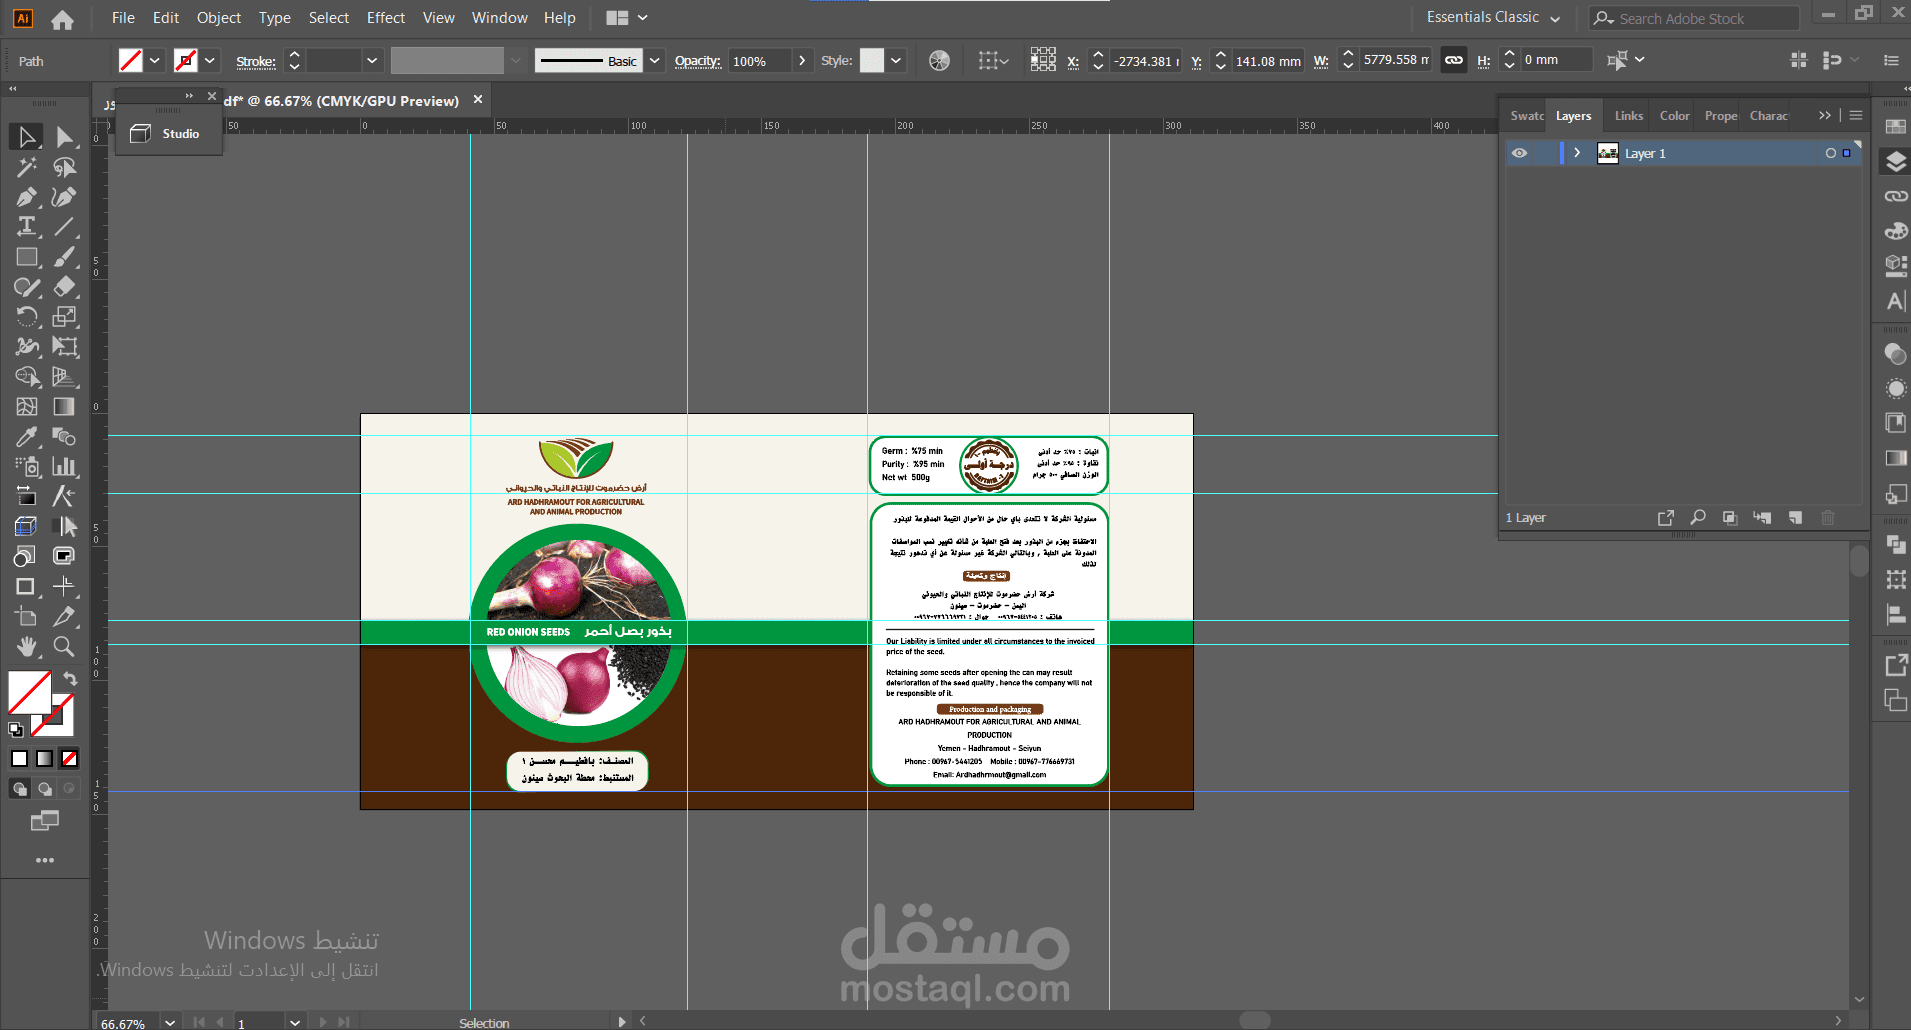Screen dimensions: 1911x1030
Task: Select the Pen tool
Action: pos(26,197)
